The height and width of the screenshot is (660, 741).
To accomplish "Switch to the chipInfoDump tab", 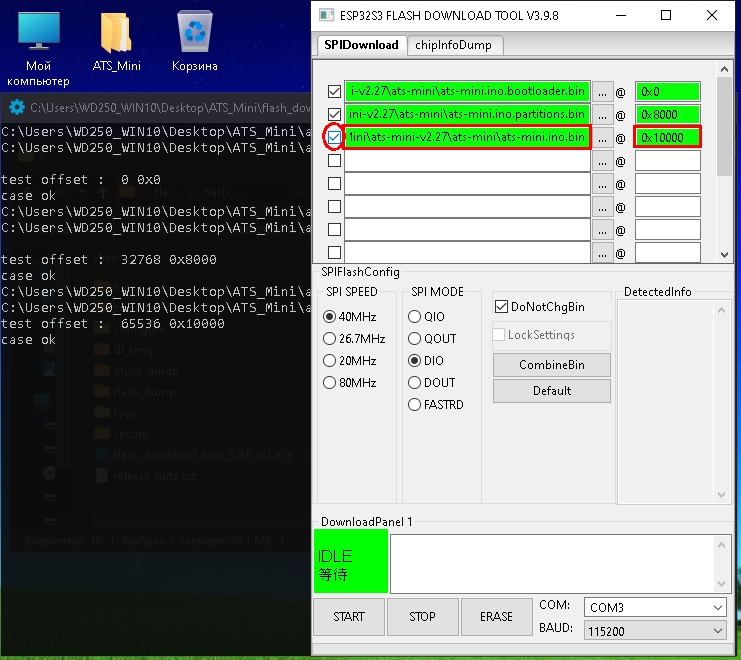I will click(453, 45).
